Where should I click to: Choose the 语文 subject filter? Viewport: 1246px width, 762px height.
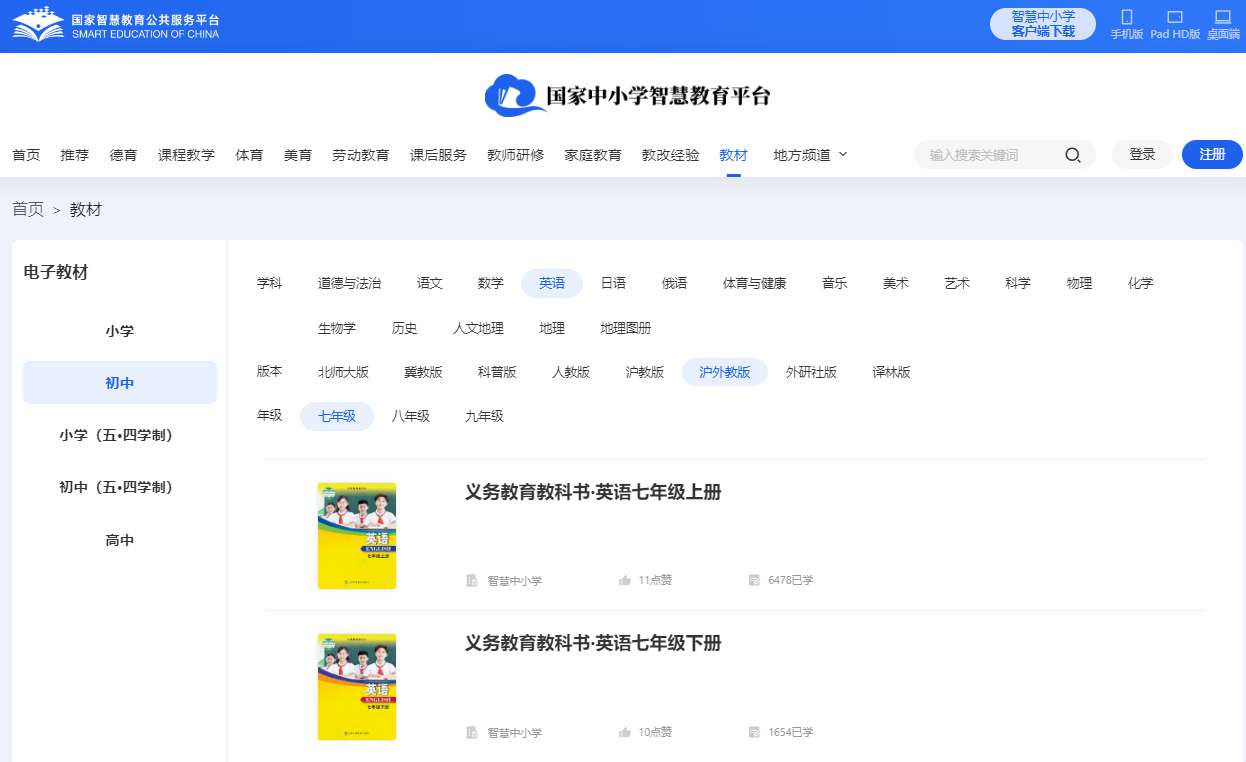430,283
